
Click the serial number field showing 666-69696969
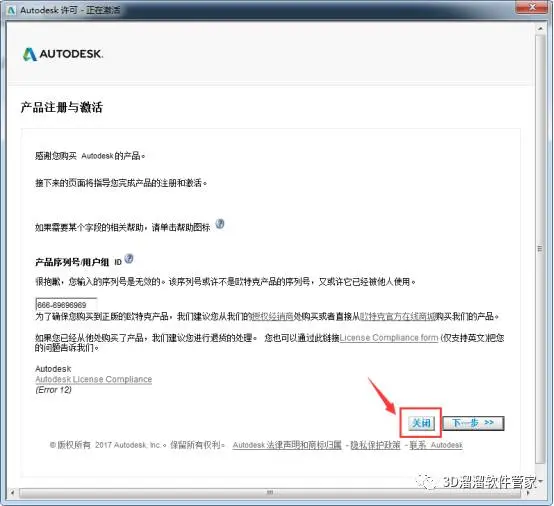tap(66, 305)
